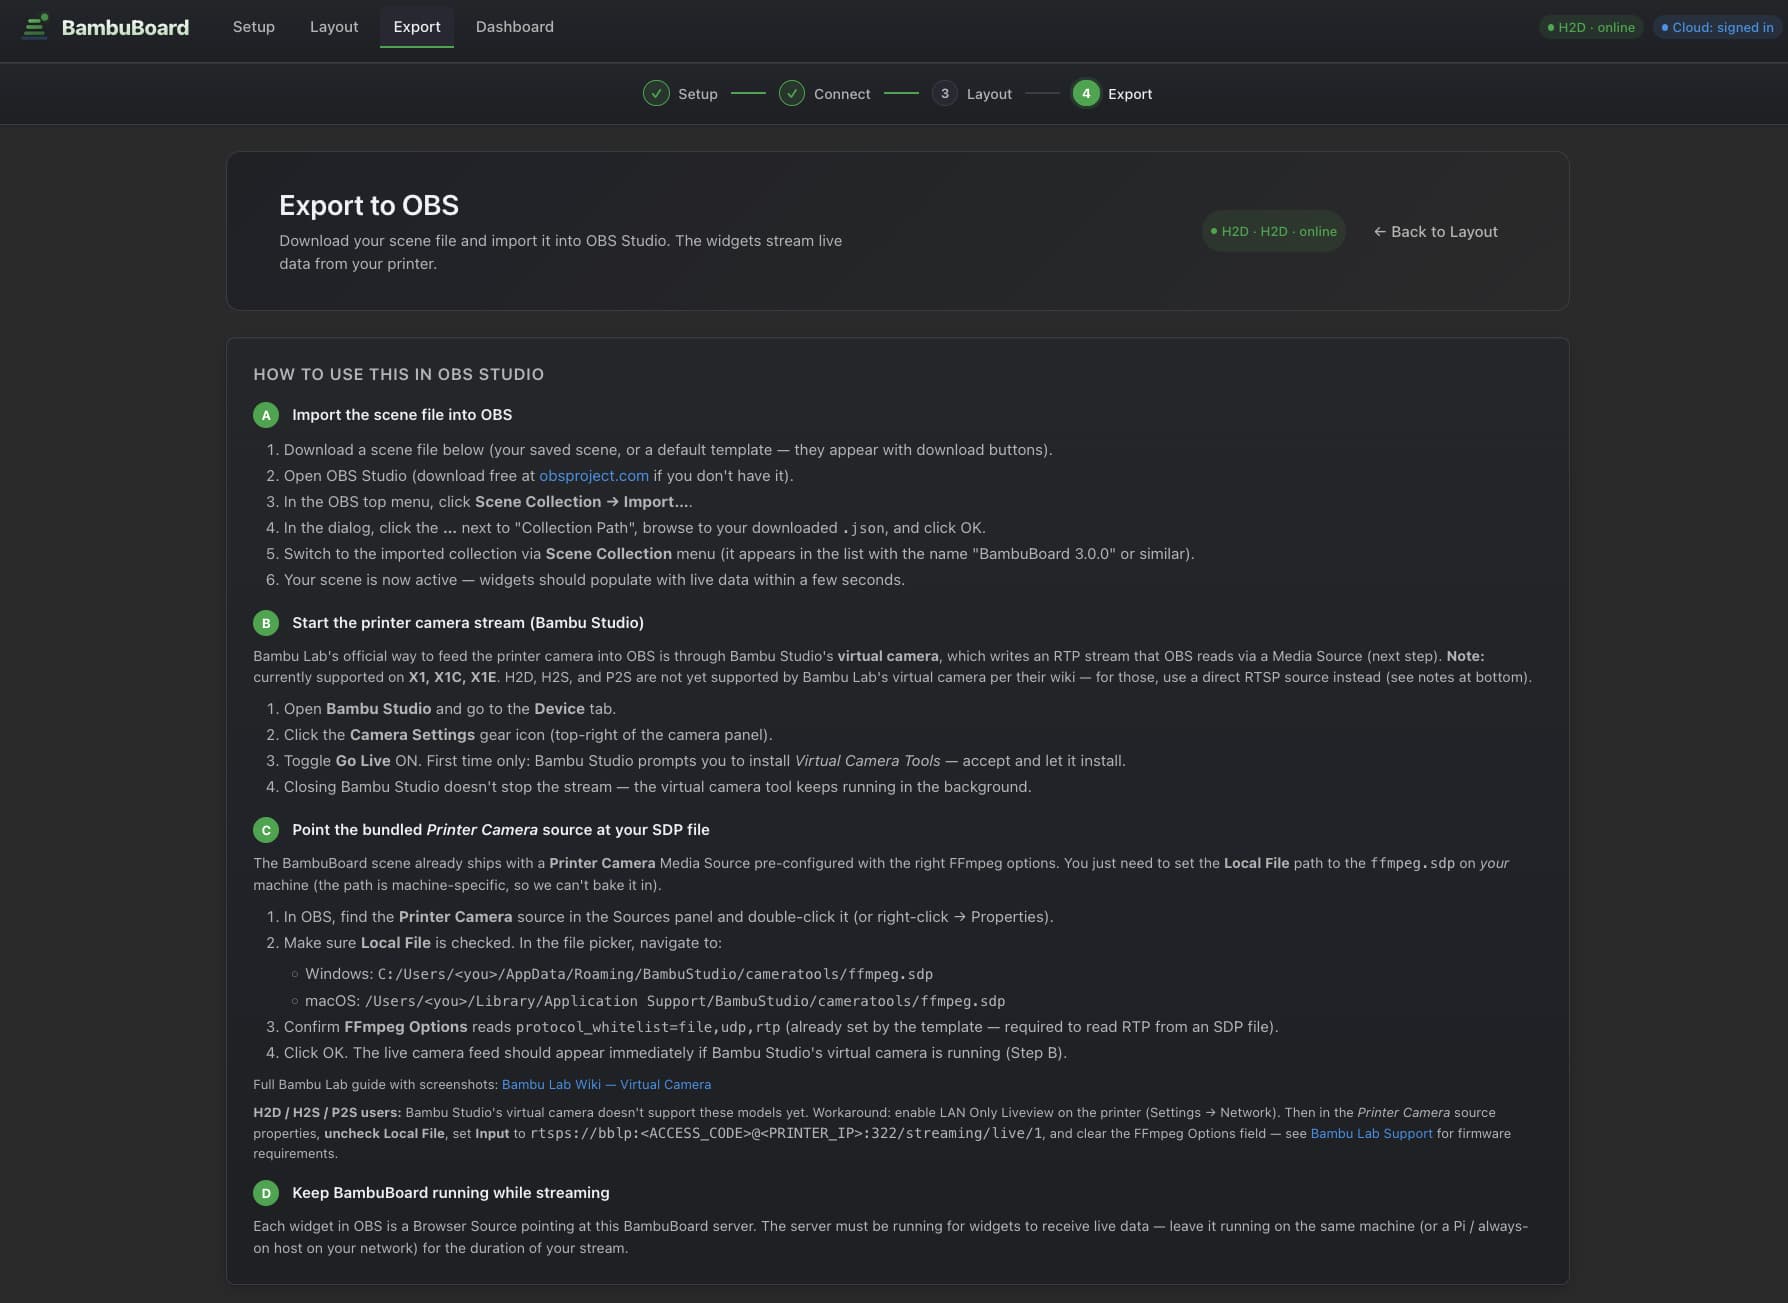Click the Export to OBS heading
This screenshot has width=1788, height=1303.
[369, 205]
